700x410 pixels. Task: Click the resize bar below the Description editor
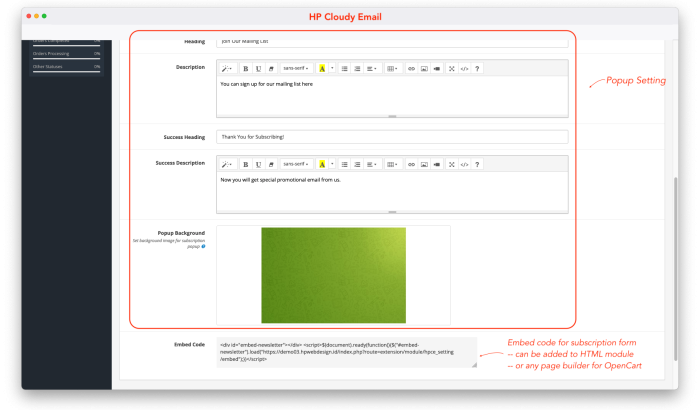[x=392, y=116]
